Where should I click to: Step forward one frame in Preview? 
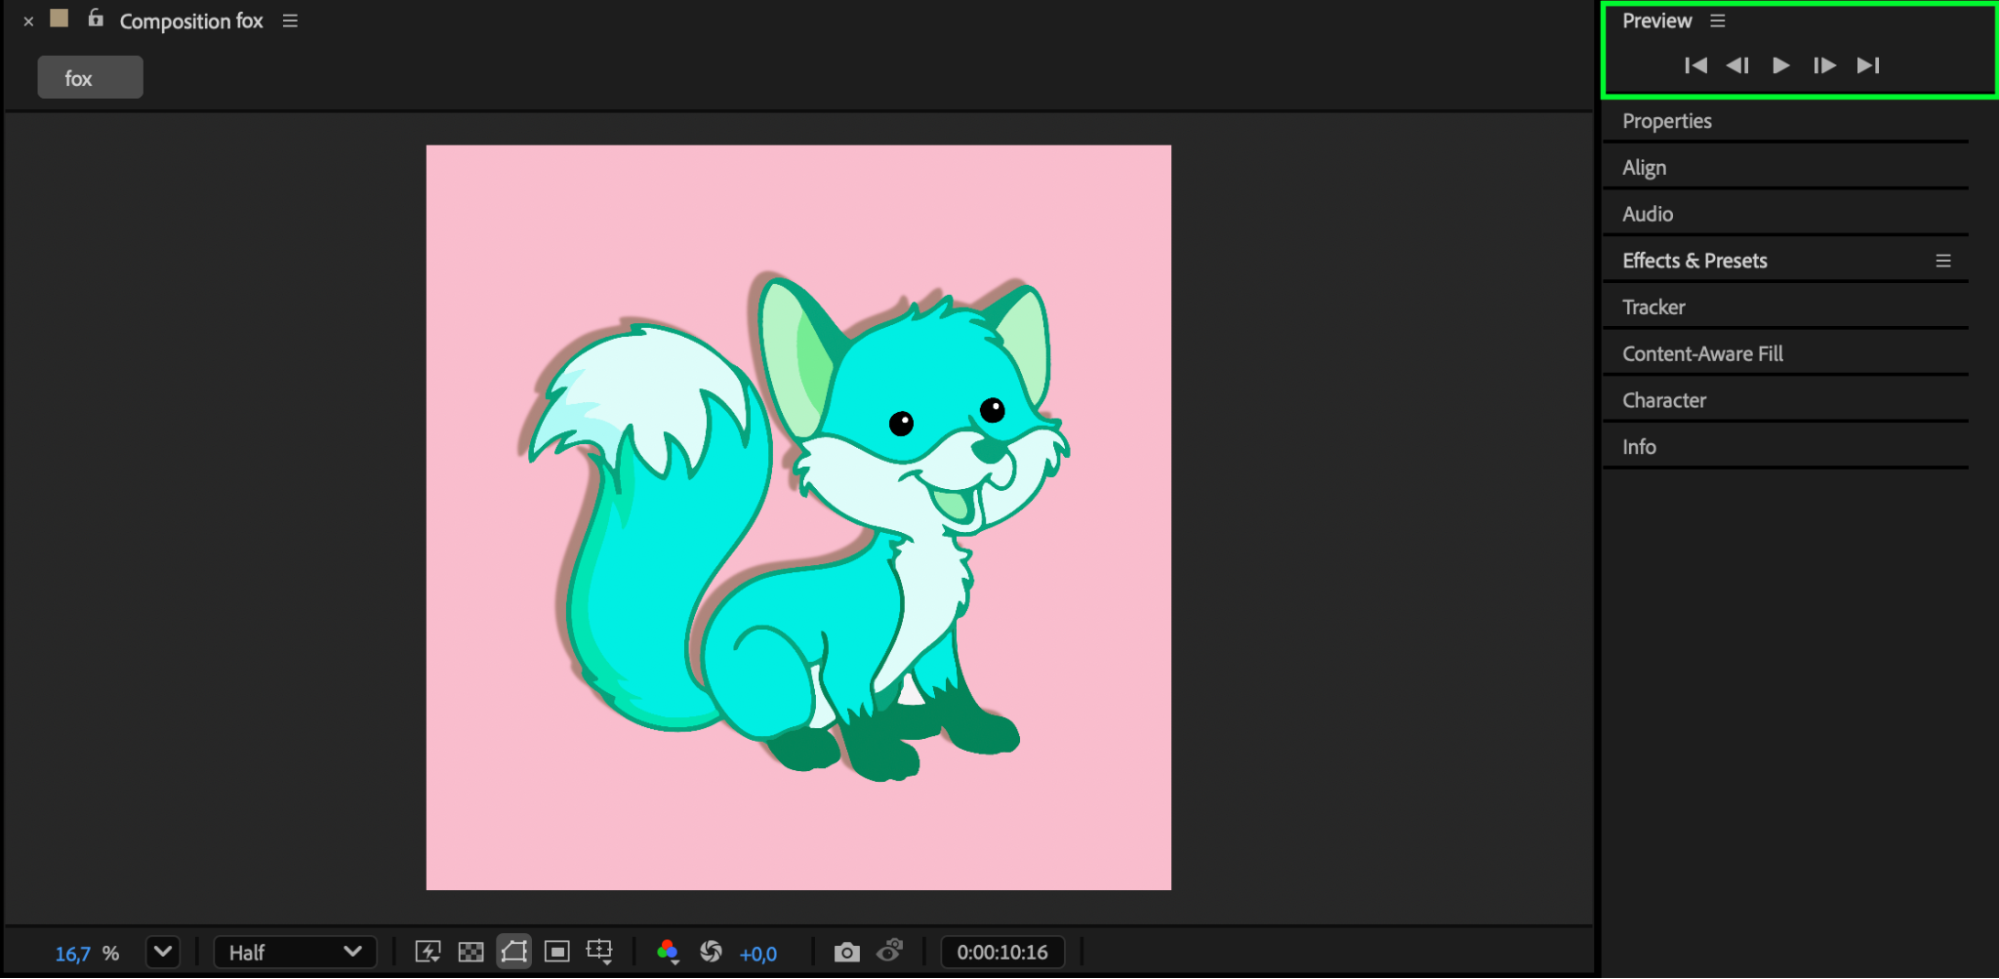(x=1824, y=66)
